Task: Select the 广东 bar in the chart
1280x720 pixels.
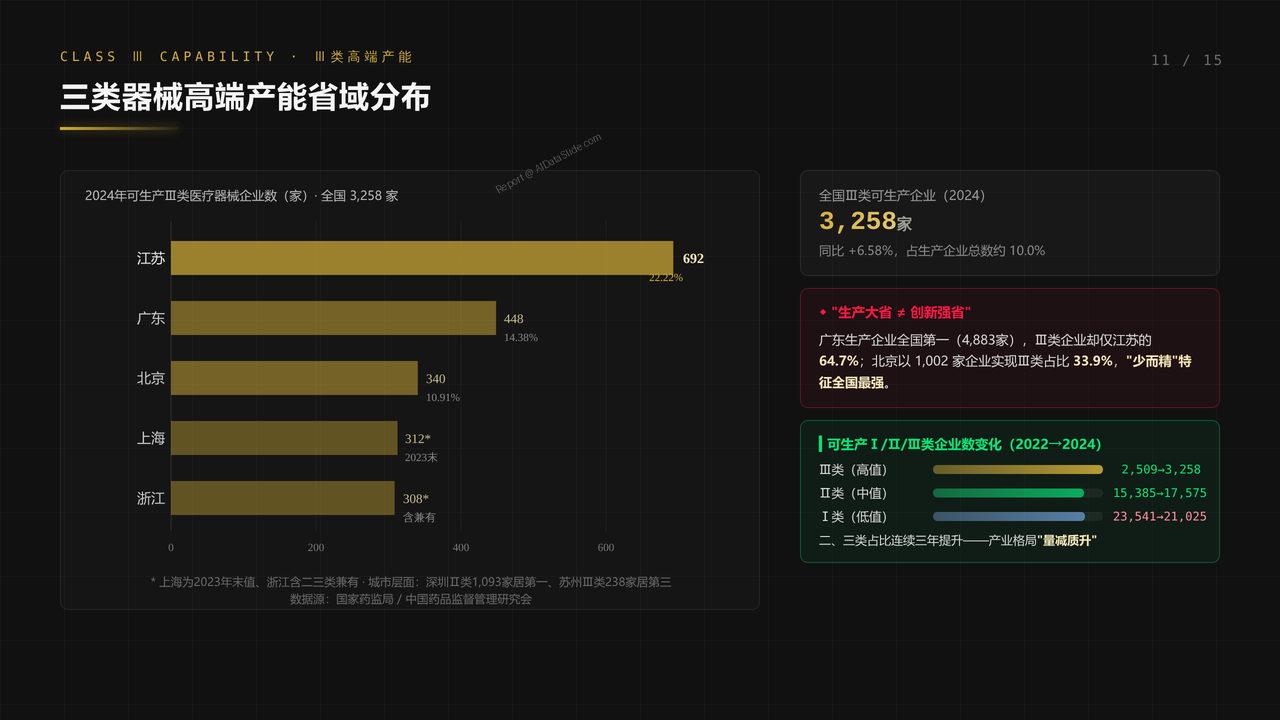Action: pyautogui.click(x=333, y=318)
